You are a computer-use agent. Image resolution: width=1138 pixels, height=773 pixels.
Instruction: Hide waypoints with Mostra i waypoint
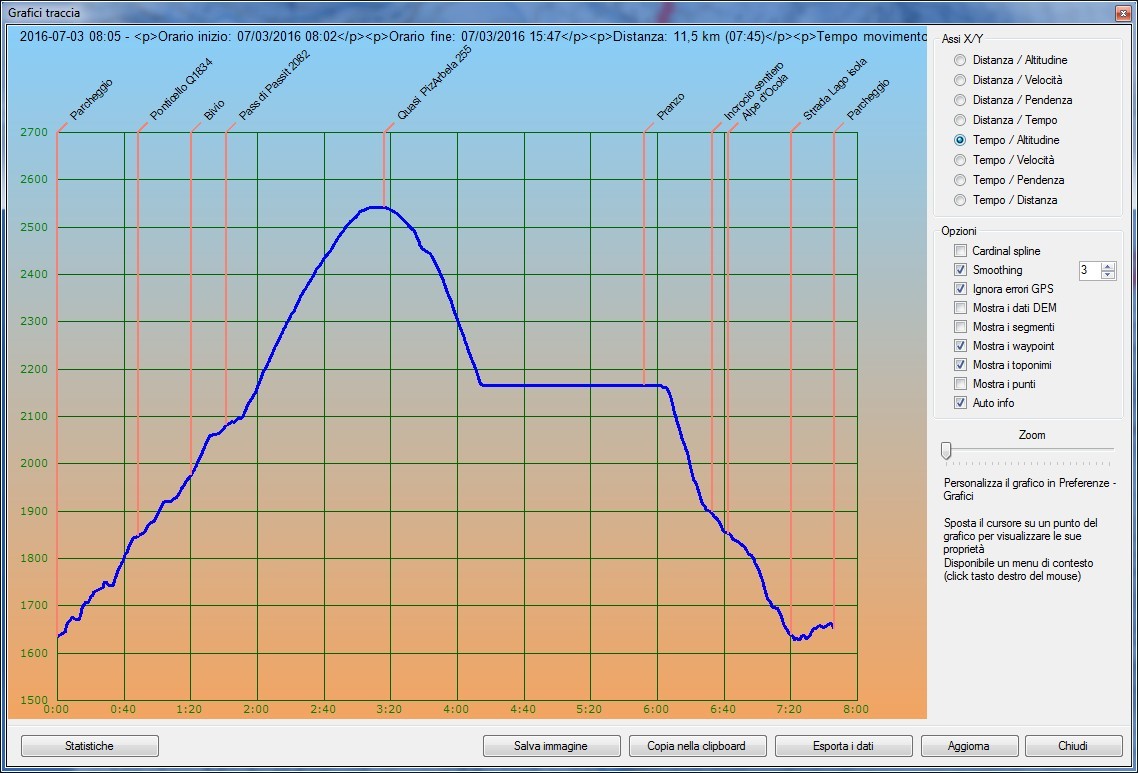pos(961,346)
